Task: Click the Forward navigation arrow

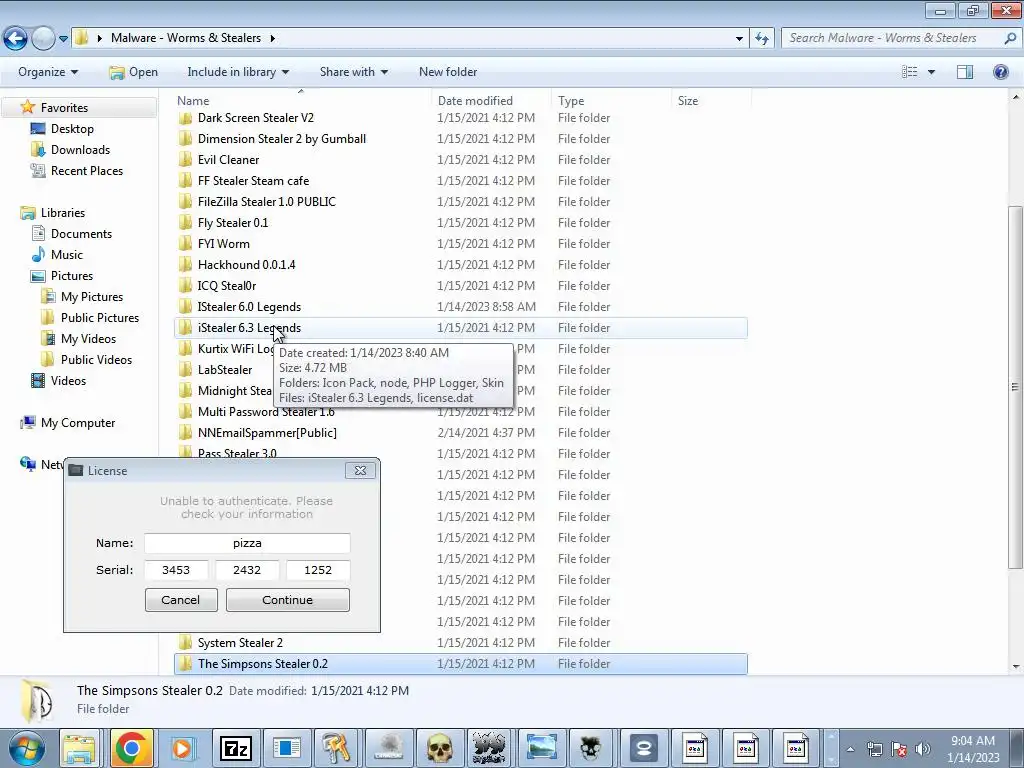Action: (x=43, y=38)
